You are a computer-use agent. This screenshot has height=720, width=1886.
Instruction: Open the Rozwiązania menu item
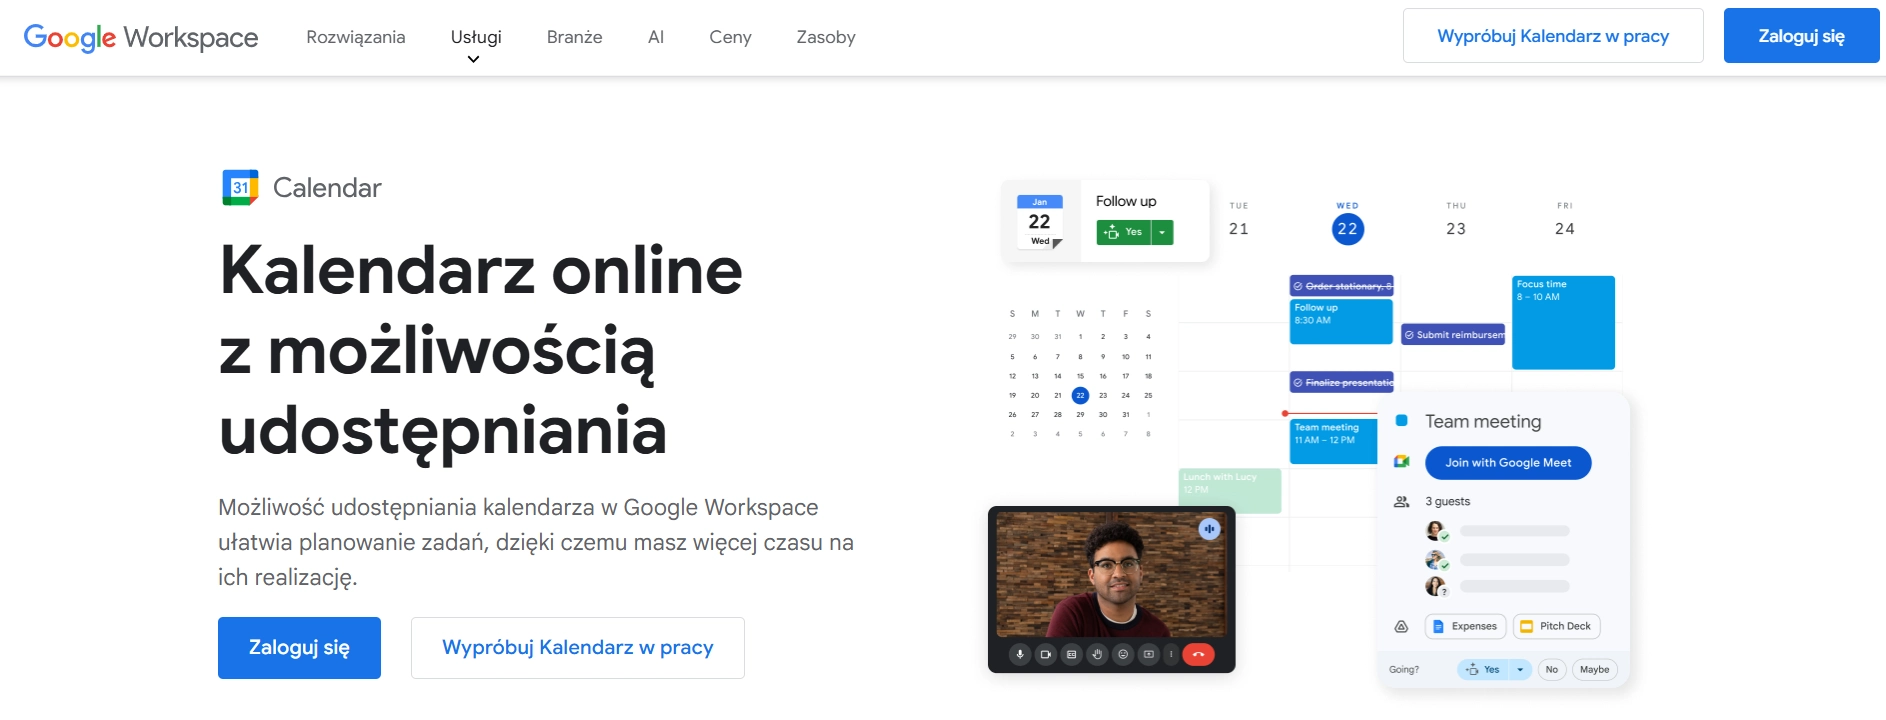(x=356, y=37)
